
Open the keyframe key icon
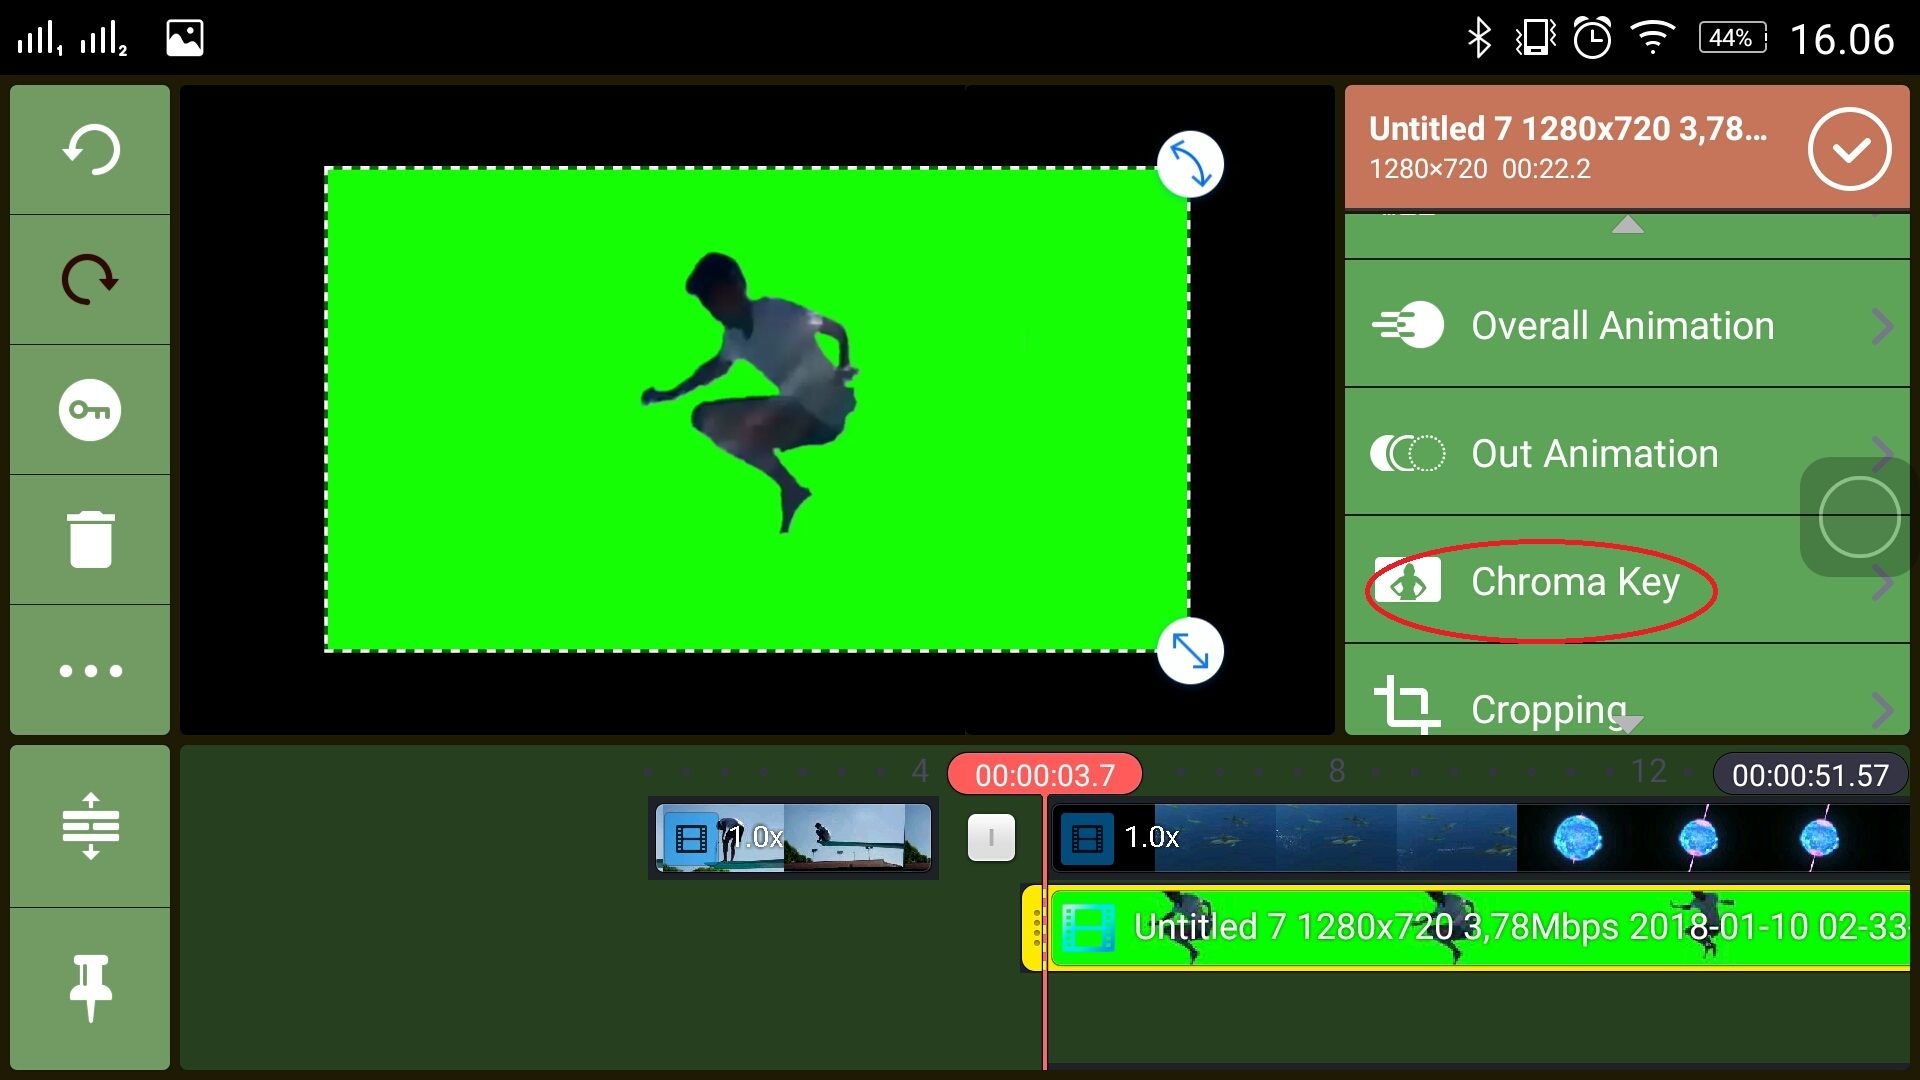90,410
